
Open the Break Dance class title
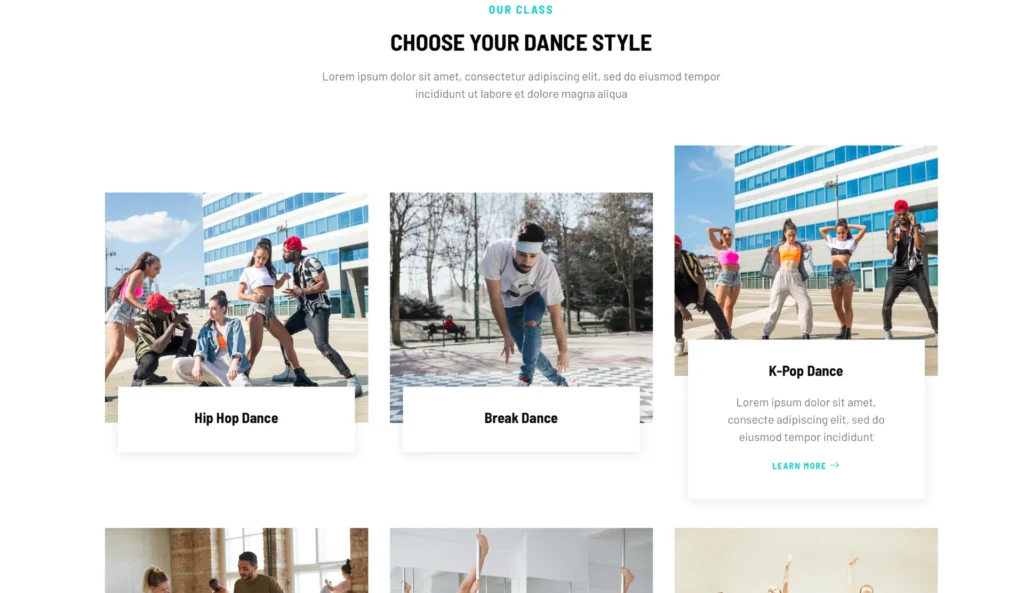[520, 418]
